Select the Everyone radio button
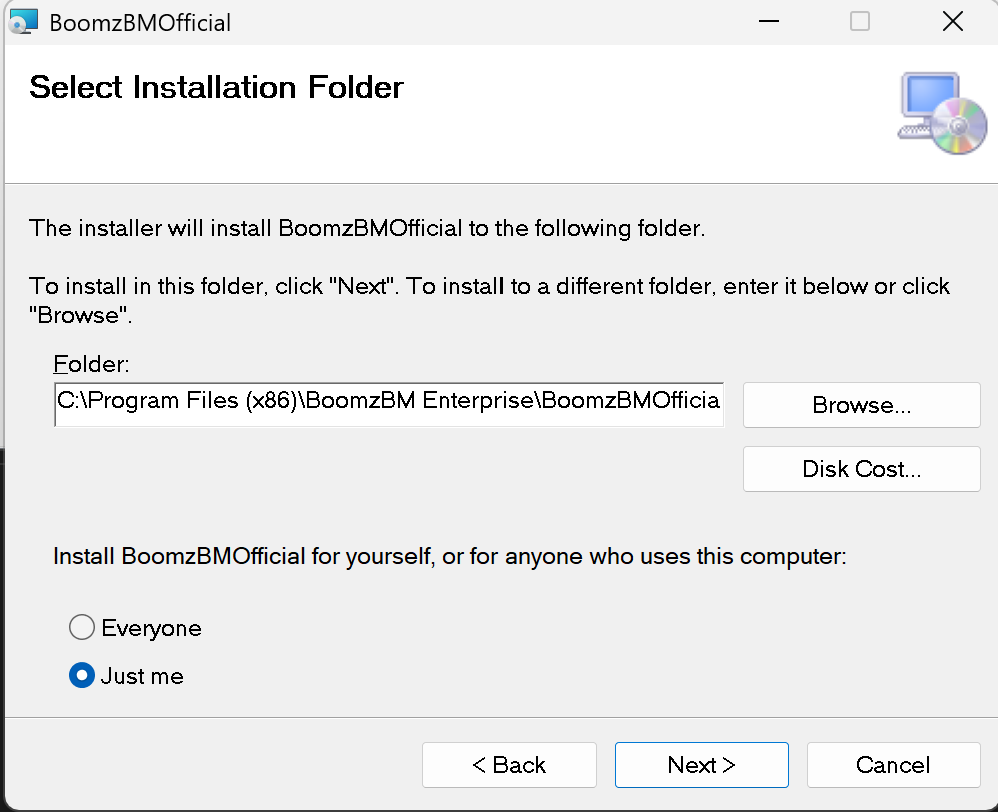The image size is (998, 812). pos(82,628)
